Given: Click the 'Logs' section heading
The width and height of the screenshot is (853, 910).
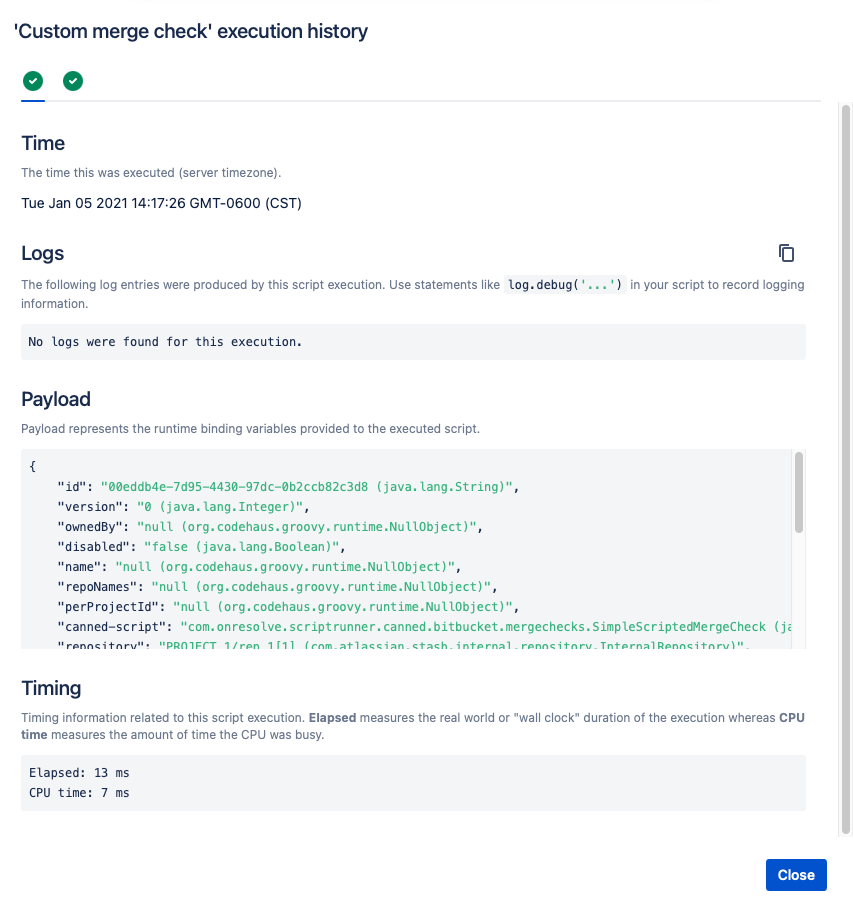Looking at the screenshot, I should [42, 253].
